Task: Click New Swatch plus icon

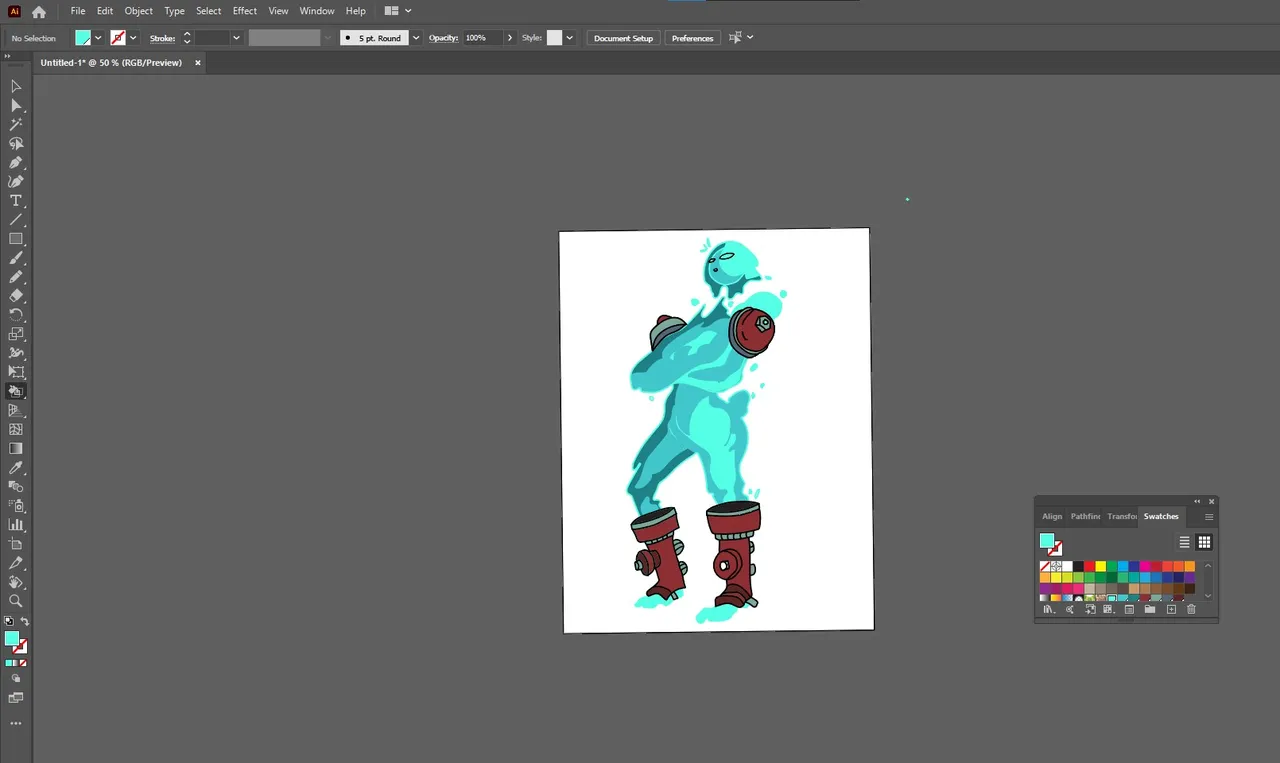Action: click(x=1171, y=609)
